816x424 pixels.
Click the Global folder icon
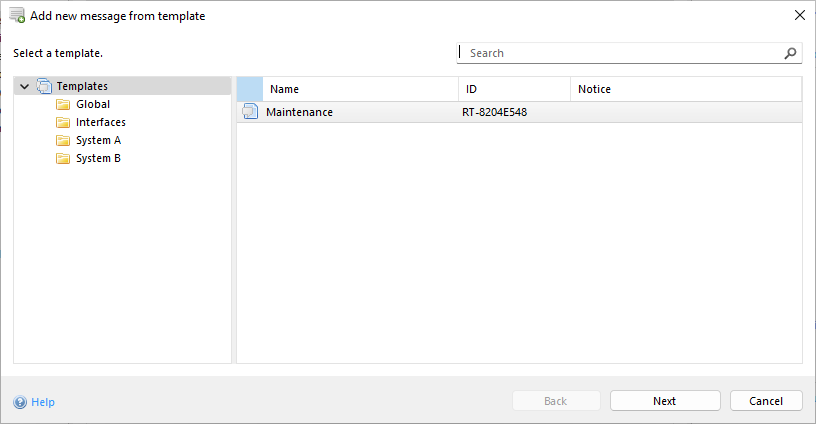pos(63,105)
